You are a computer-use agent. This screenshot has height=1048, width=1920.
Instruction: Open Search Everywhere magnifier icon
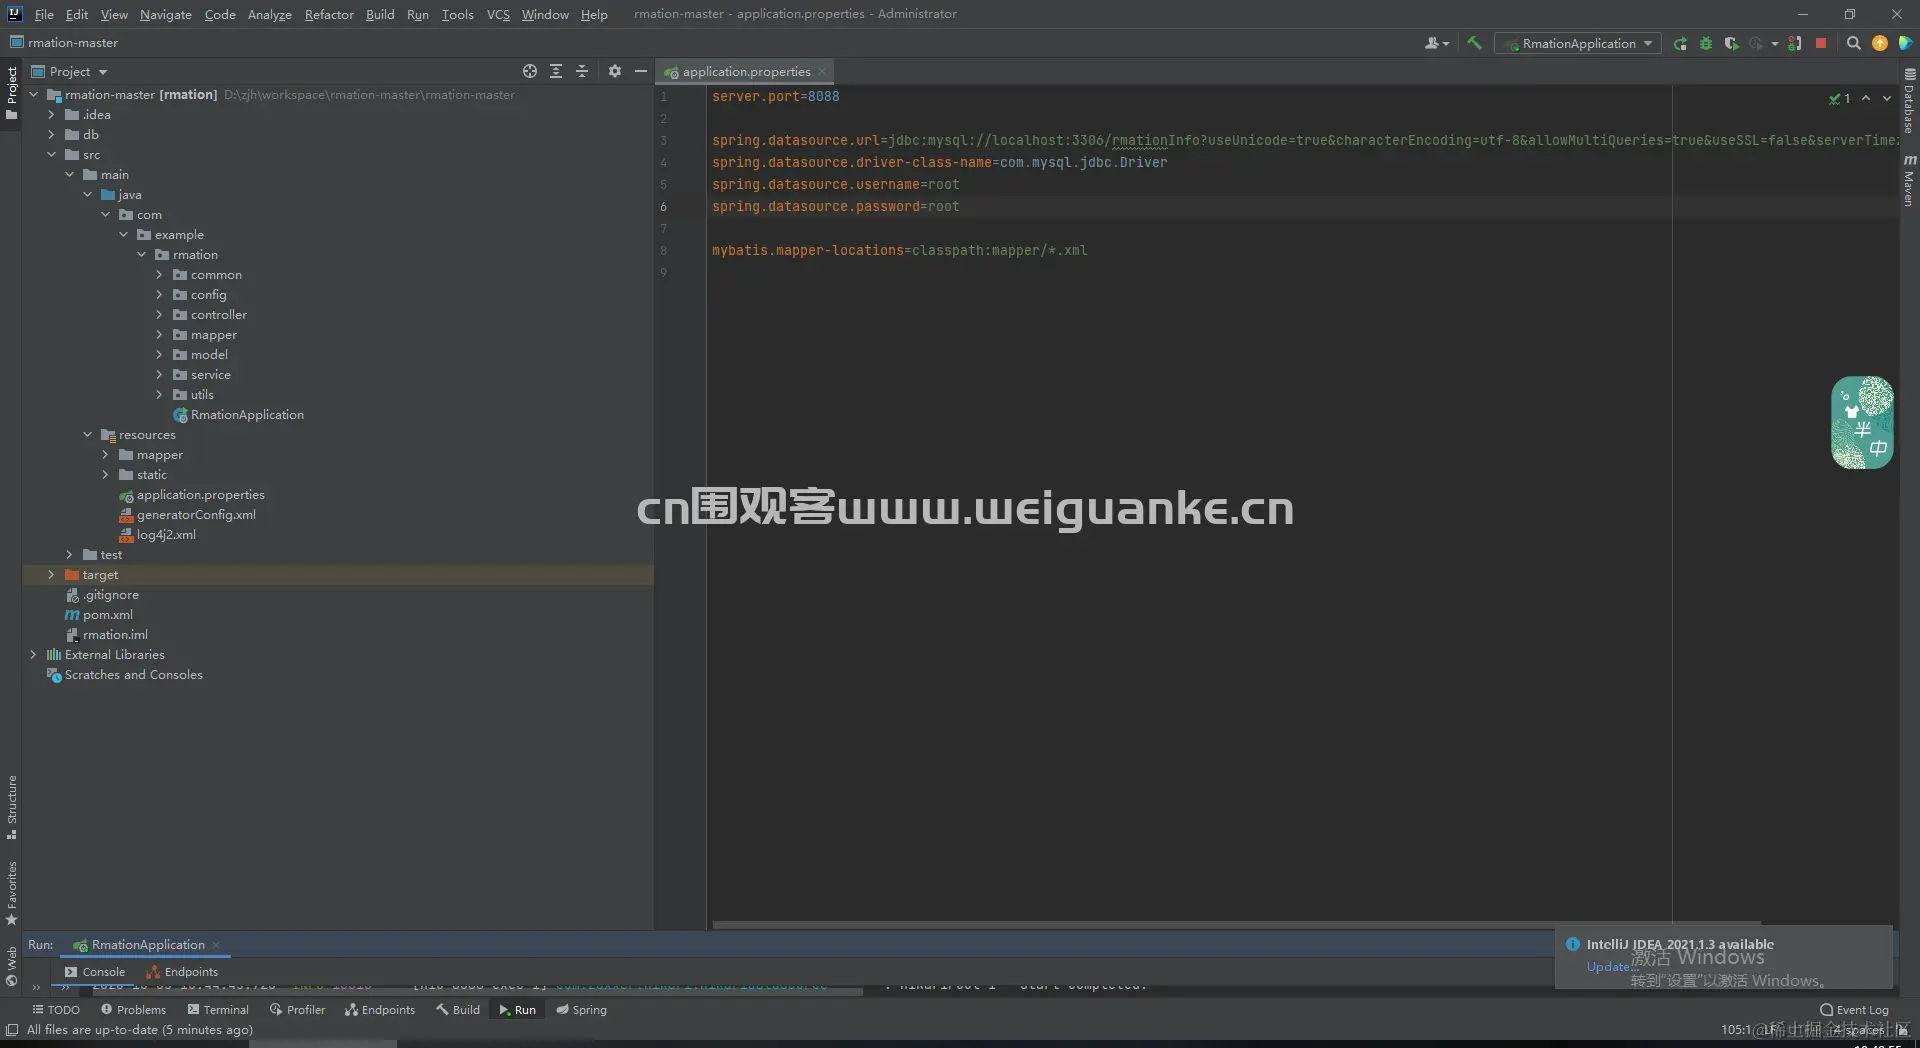pyautogui.click(x=1853, y=43)
